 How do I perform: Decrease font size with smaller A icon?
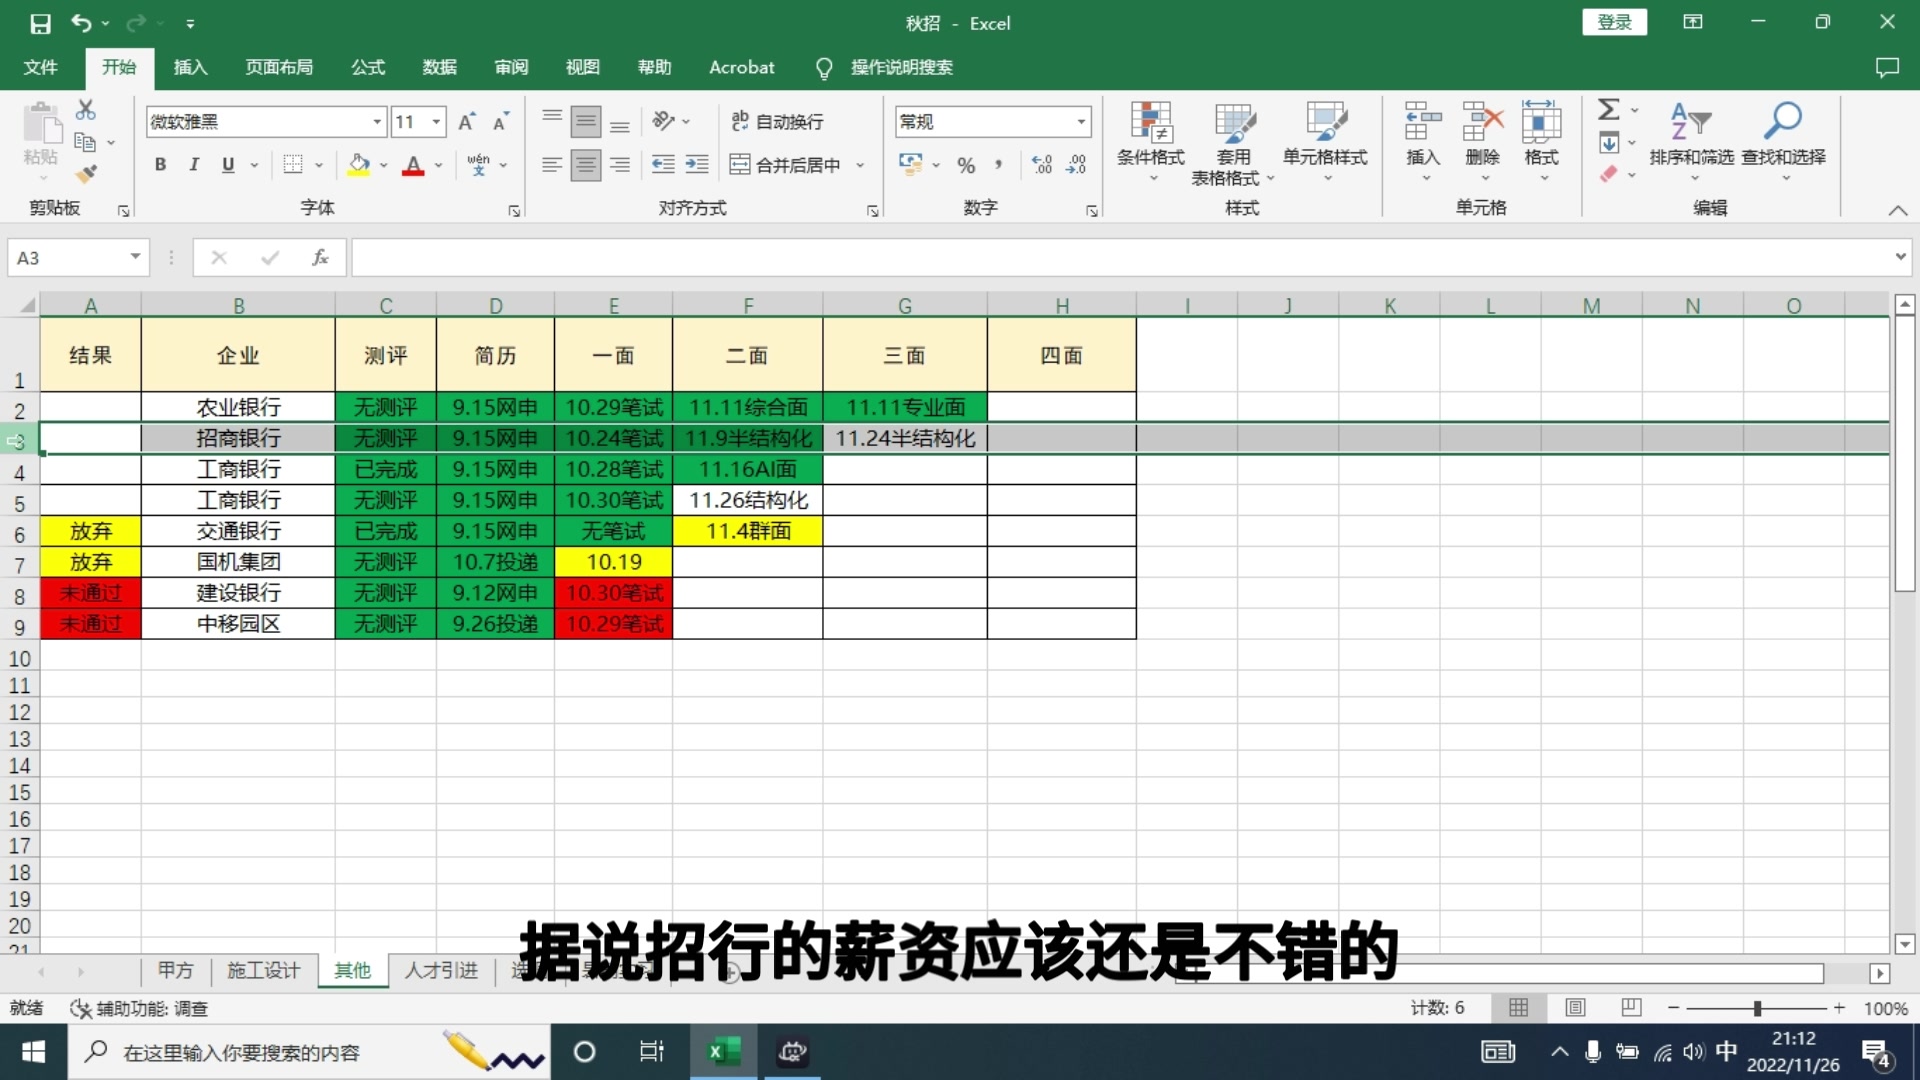pos(501,122)
